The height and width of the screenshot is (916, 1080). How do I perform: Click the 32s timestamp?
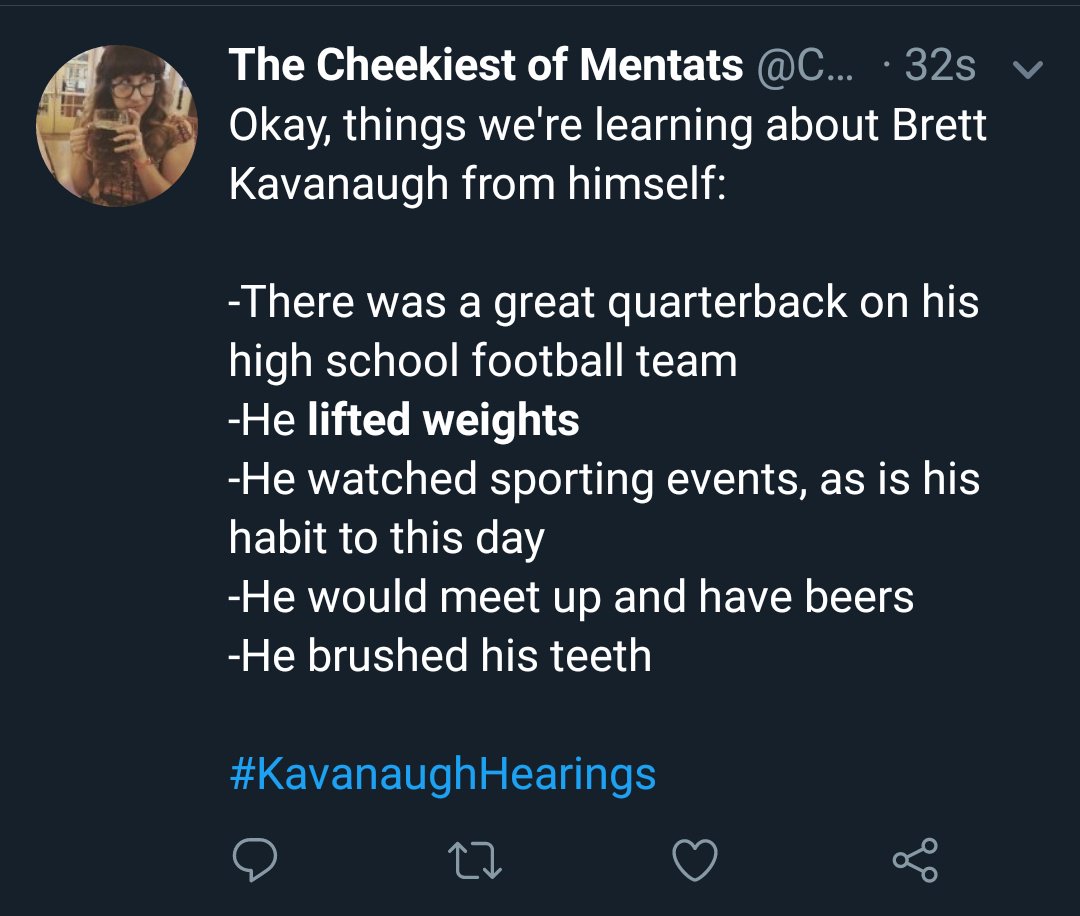[x=939, y=66]
